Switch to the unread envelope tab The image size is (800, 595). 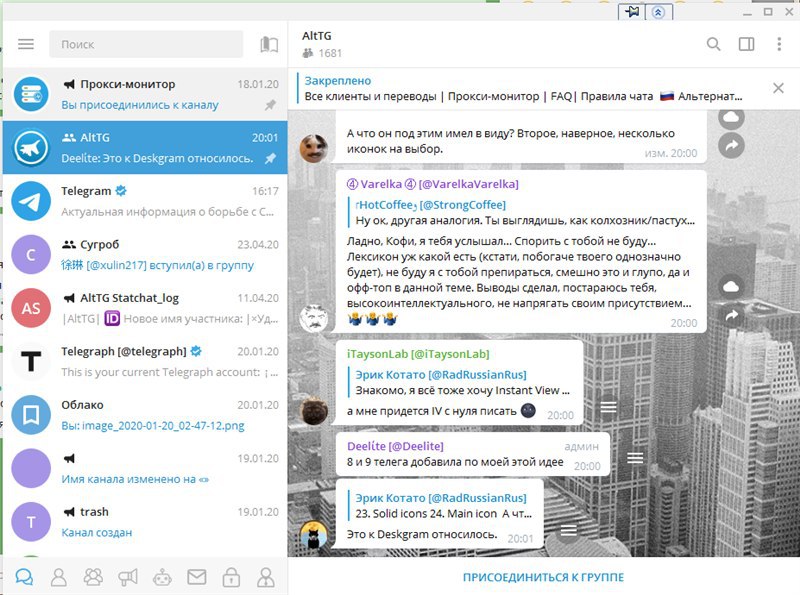pyautogui.click(x=196, y=577)
